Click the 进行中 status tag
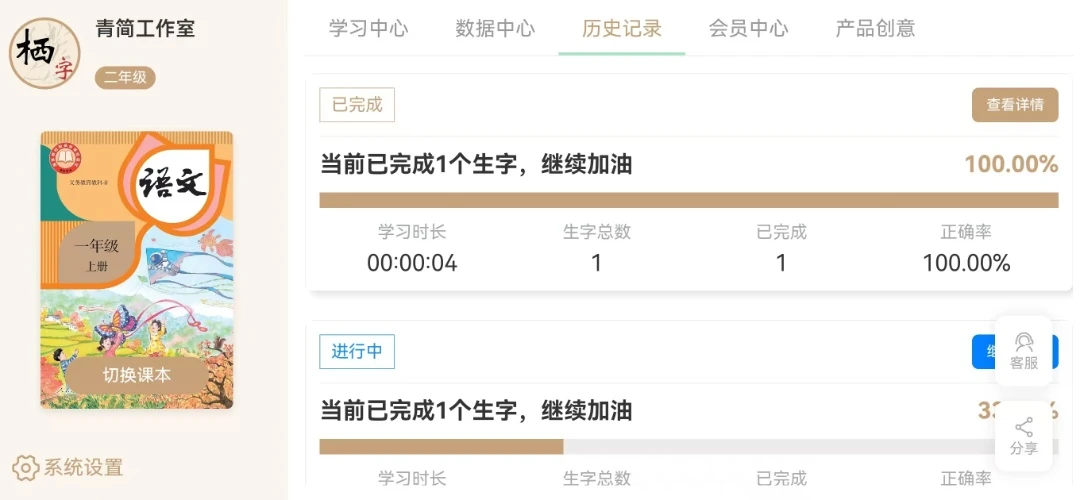 [x=357, y=351]
